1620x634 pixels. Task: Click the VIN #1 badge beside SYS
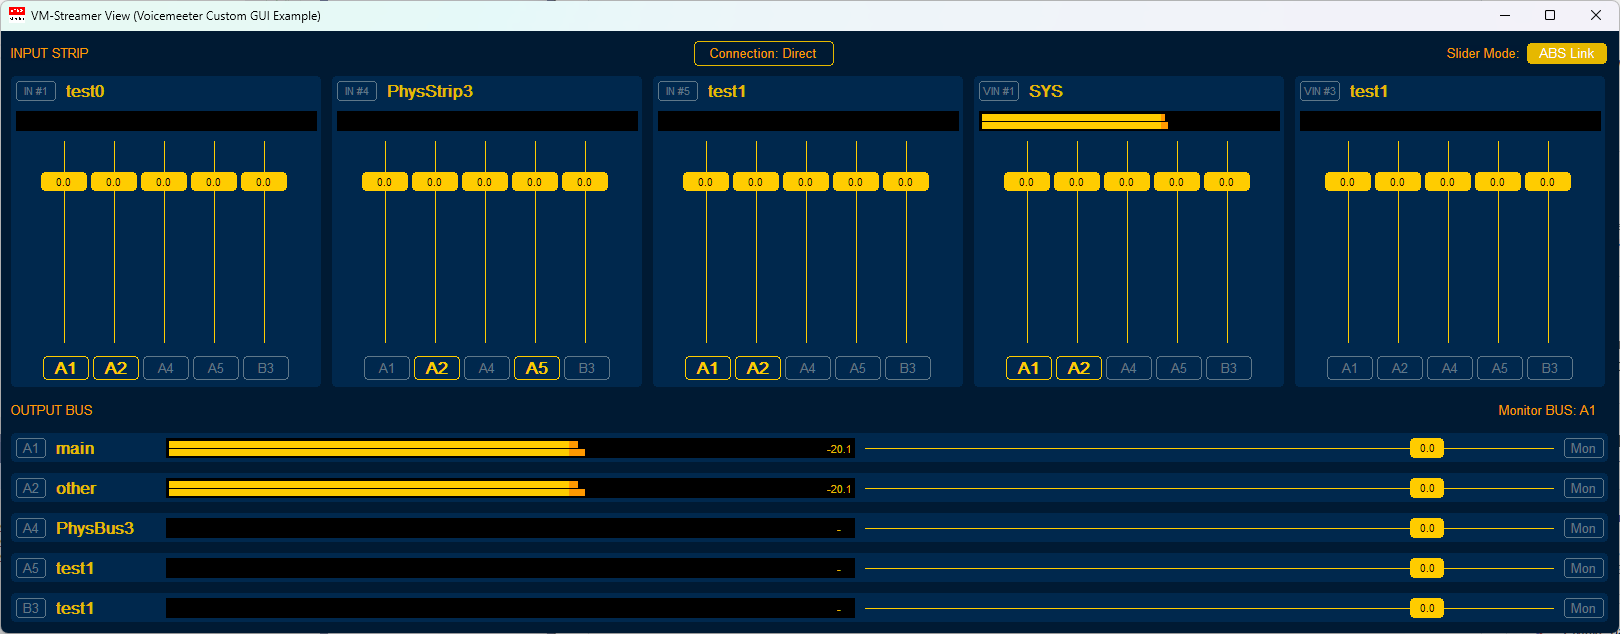click(x=998, y=91)
